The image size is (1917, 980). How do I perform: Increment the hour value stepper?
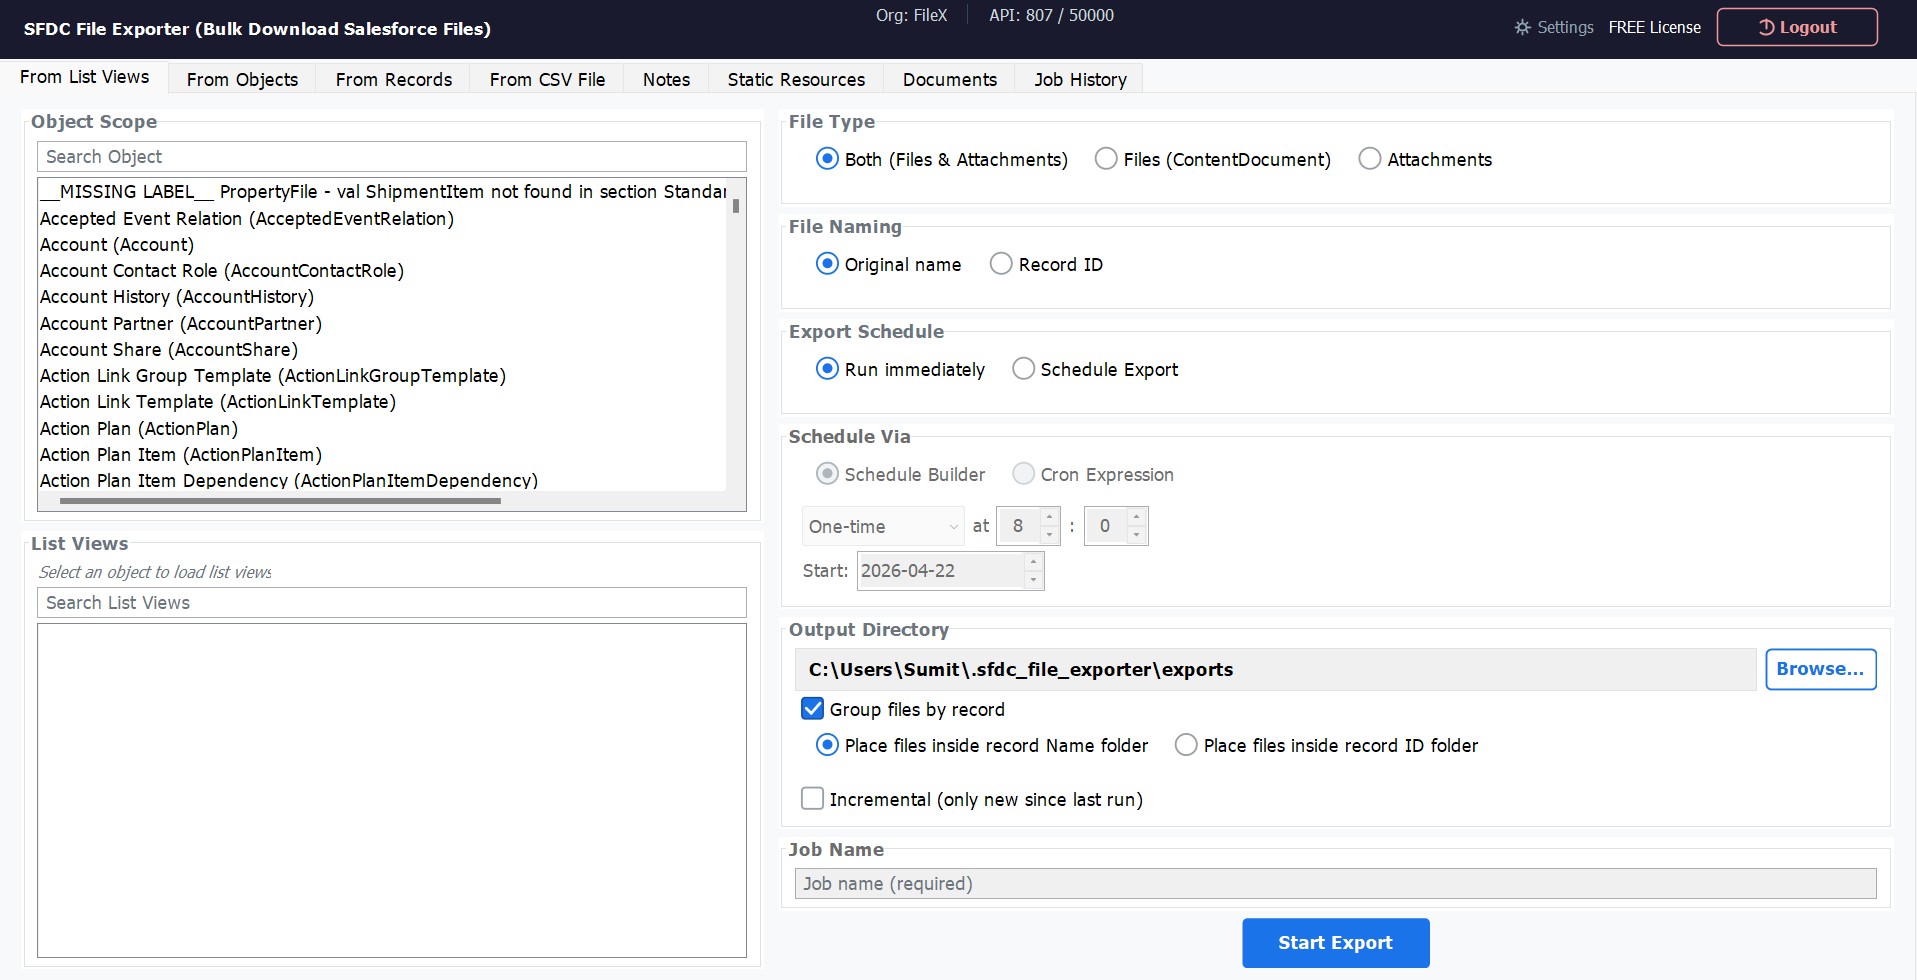coord(1048,517)
